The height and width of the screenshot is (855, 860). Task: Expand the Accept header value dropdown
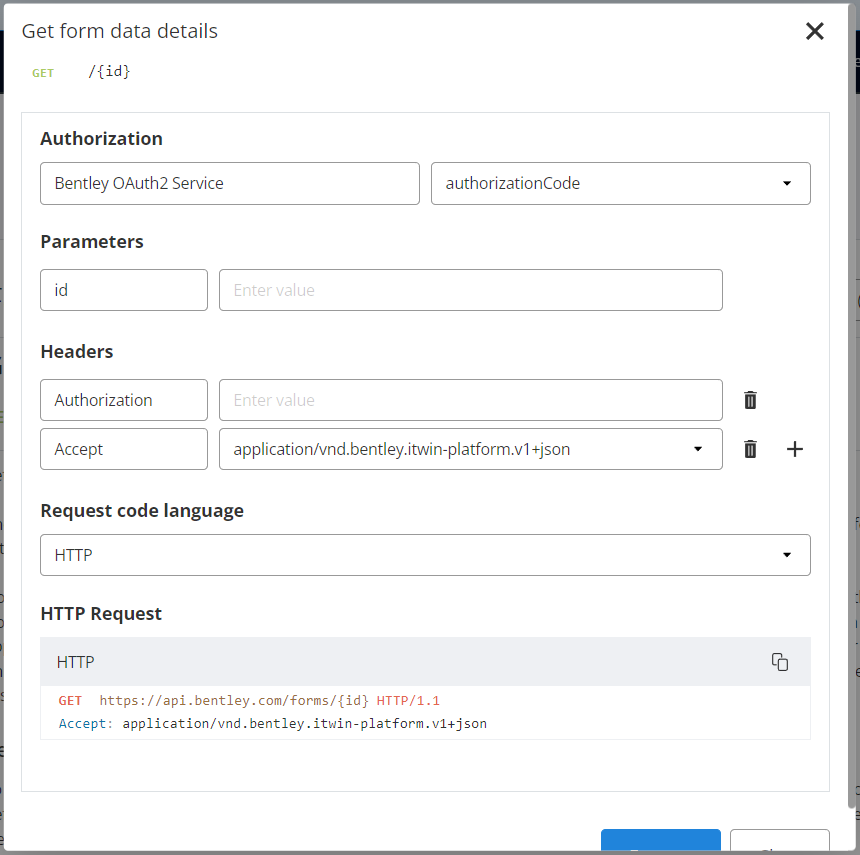[698, 449]
